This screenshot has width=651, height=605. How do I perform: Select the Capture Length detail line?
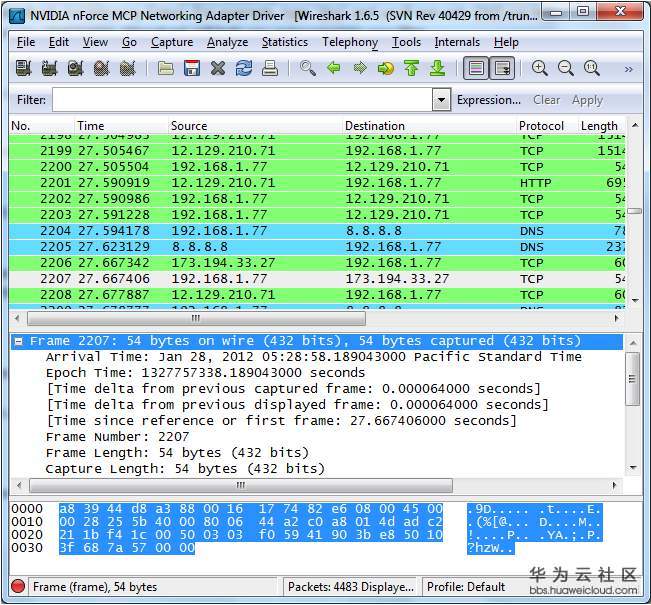tap(185, 469)
